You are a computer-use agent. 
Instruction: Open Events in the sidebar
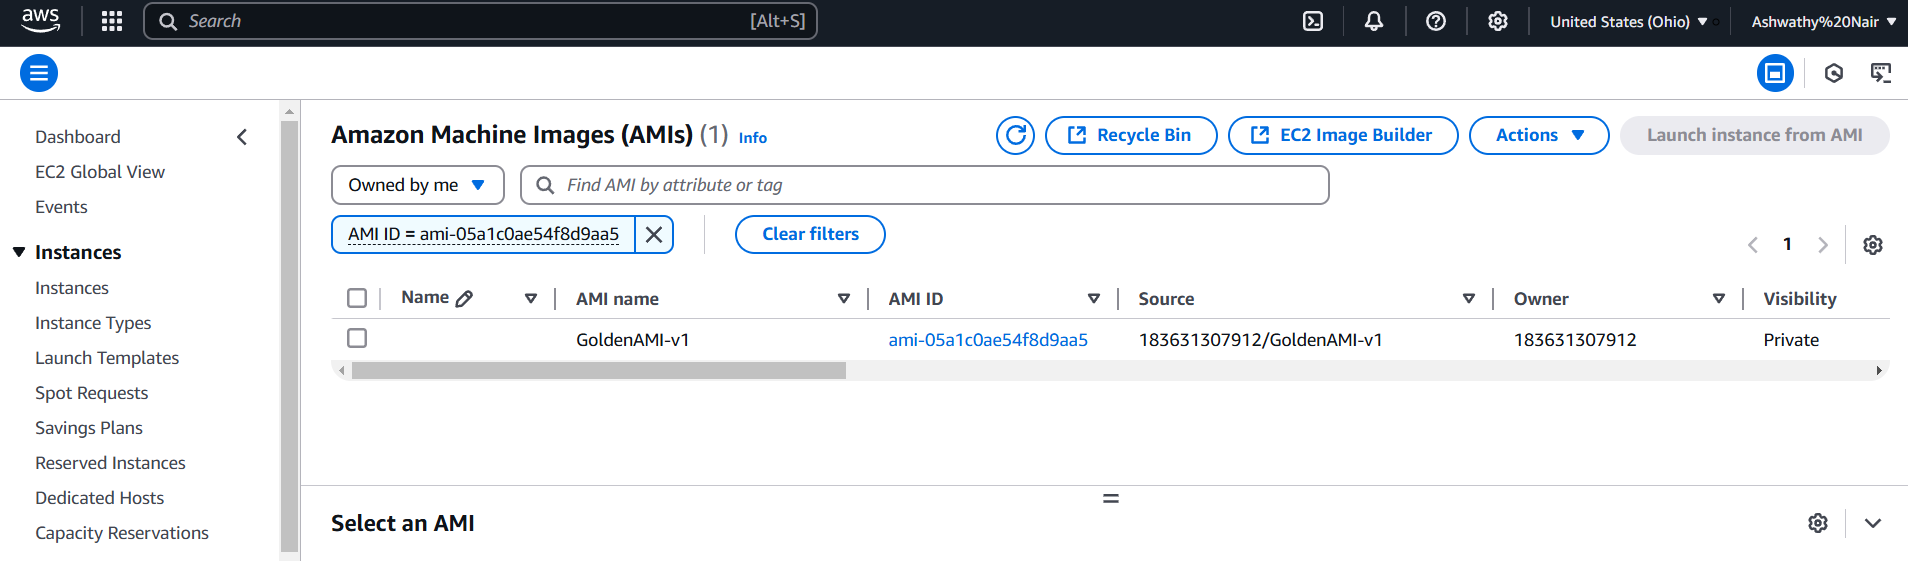point(61,207)
